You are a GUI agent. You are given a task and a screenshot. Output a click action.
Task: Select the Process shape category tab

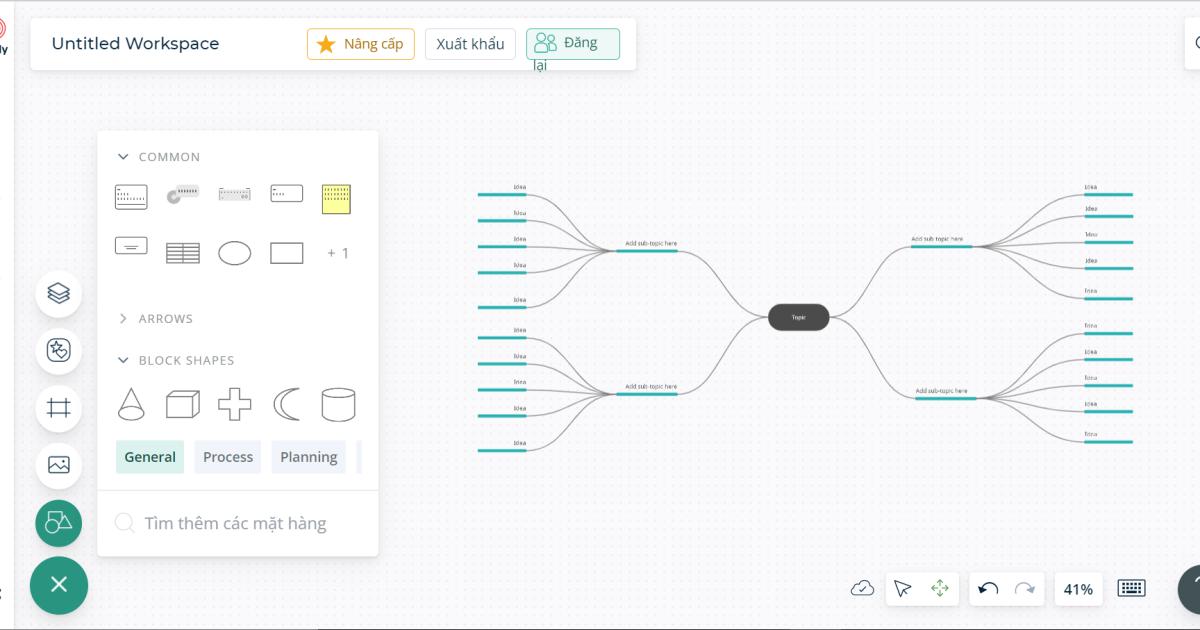[228, 457]
